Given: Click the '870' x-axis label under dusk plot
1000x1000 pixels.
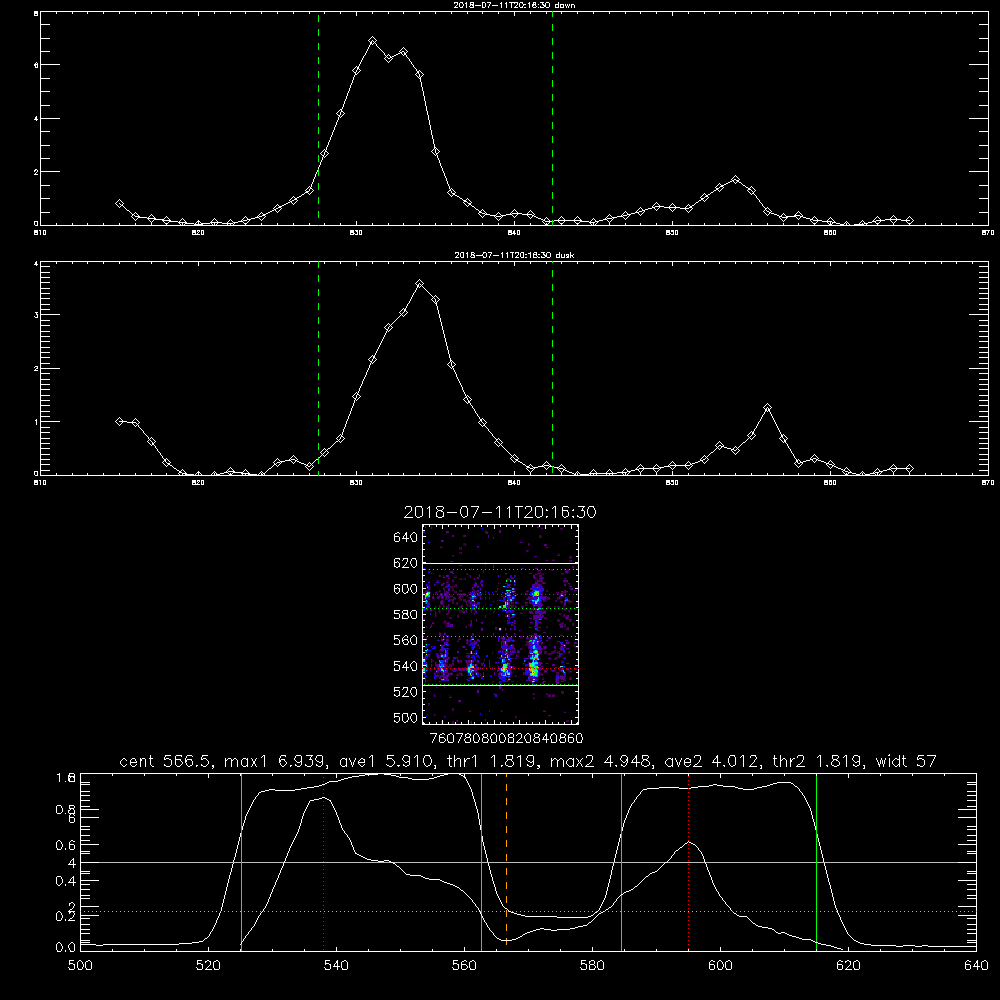Looking at the screenshot, I should click(x=988, y=483).
